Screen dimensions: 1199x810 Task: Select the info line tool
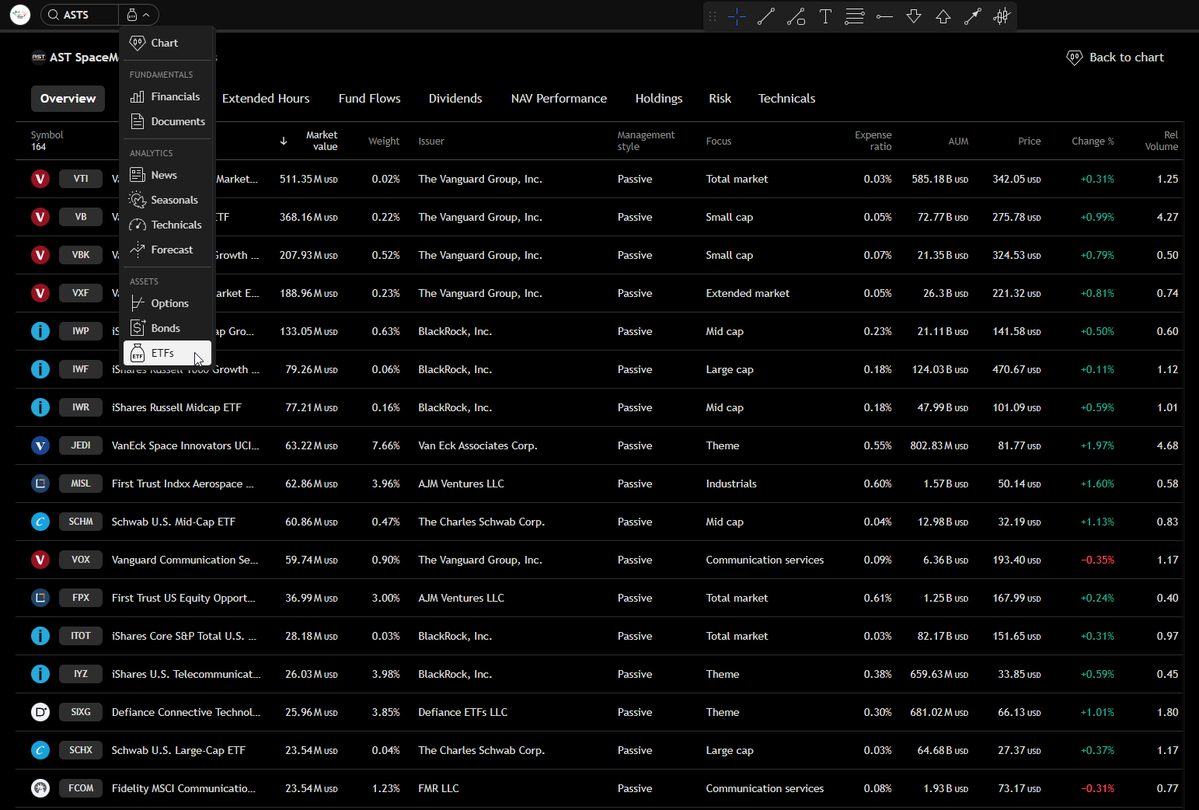point(796,16)
